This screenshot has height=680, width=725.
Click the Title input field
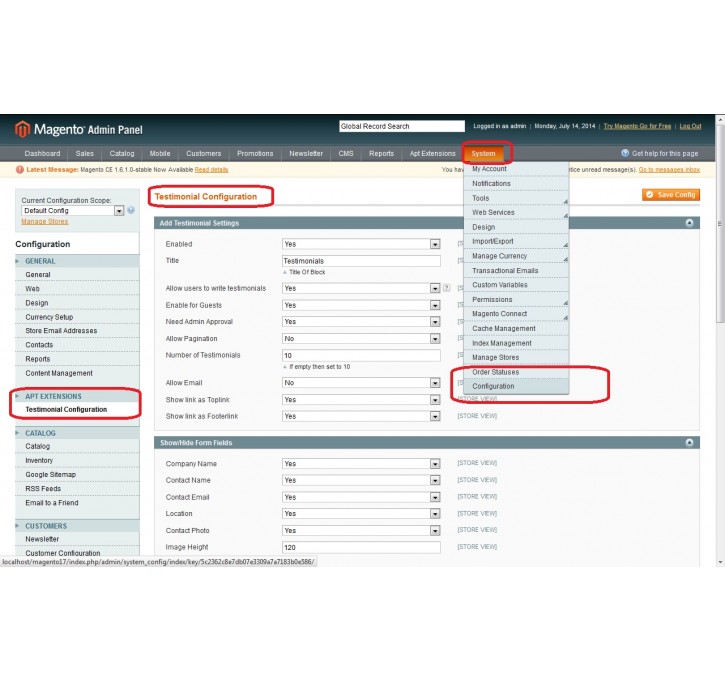tap(361, 261)
